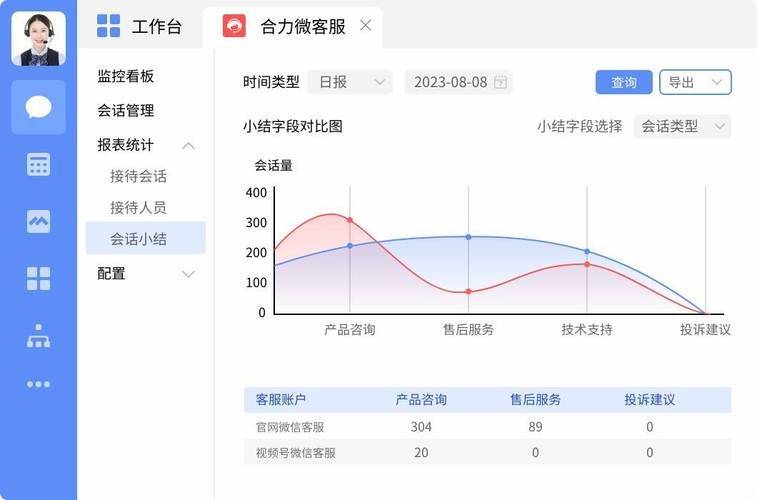Select the 视频号微信客服 row
757x500 pixels.
point(488,452)
